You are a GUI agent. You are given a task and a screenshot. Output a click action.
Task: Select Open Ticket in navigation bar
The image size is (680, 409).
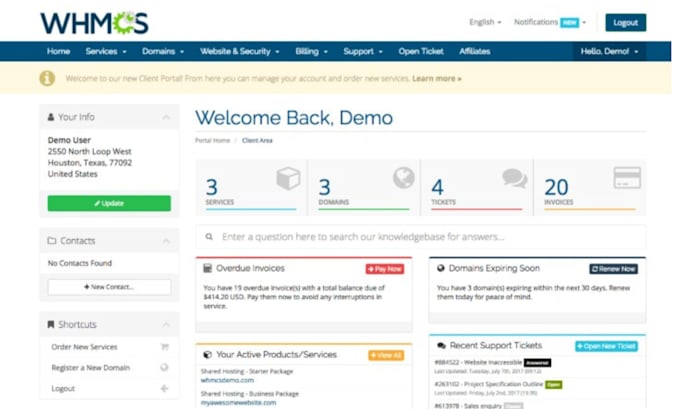point(421,51)
